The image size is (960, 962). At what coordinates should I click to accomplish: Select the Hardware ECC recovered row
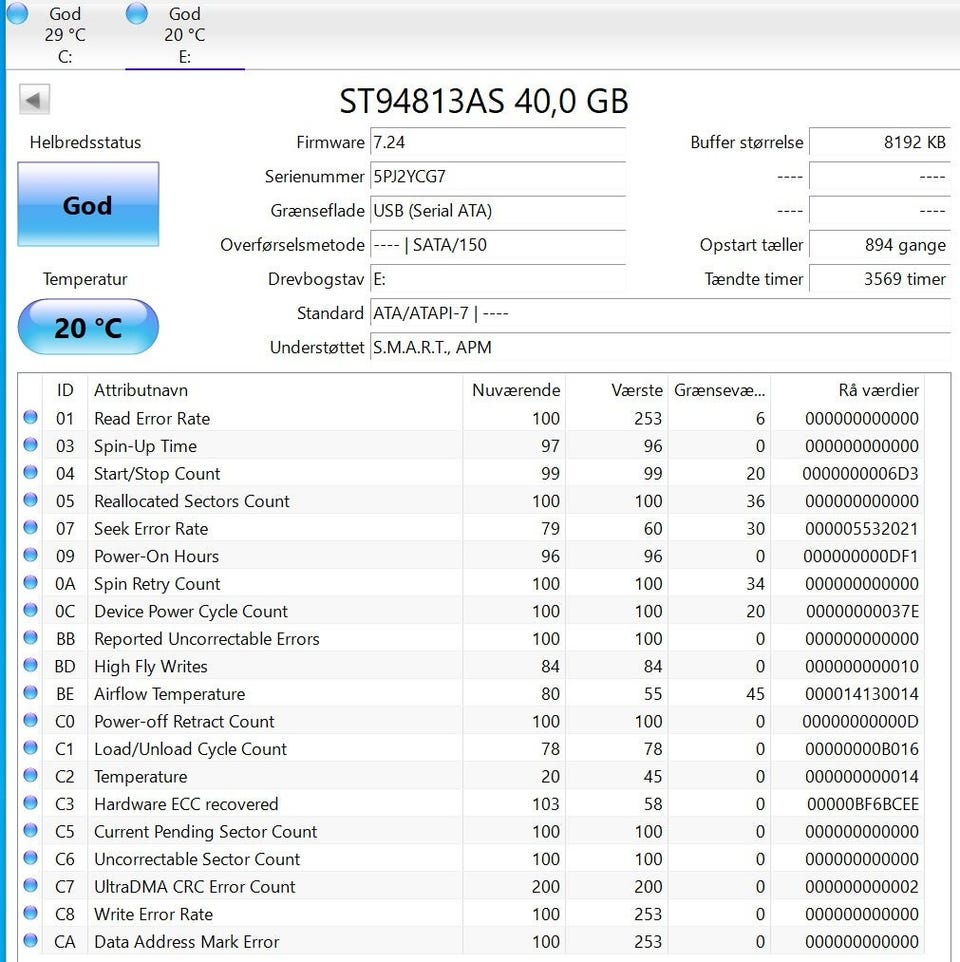pos(186,804)
